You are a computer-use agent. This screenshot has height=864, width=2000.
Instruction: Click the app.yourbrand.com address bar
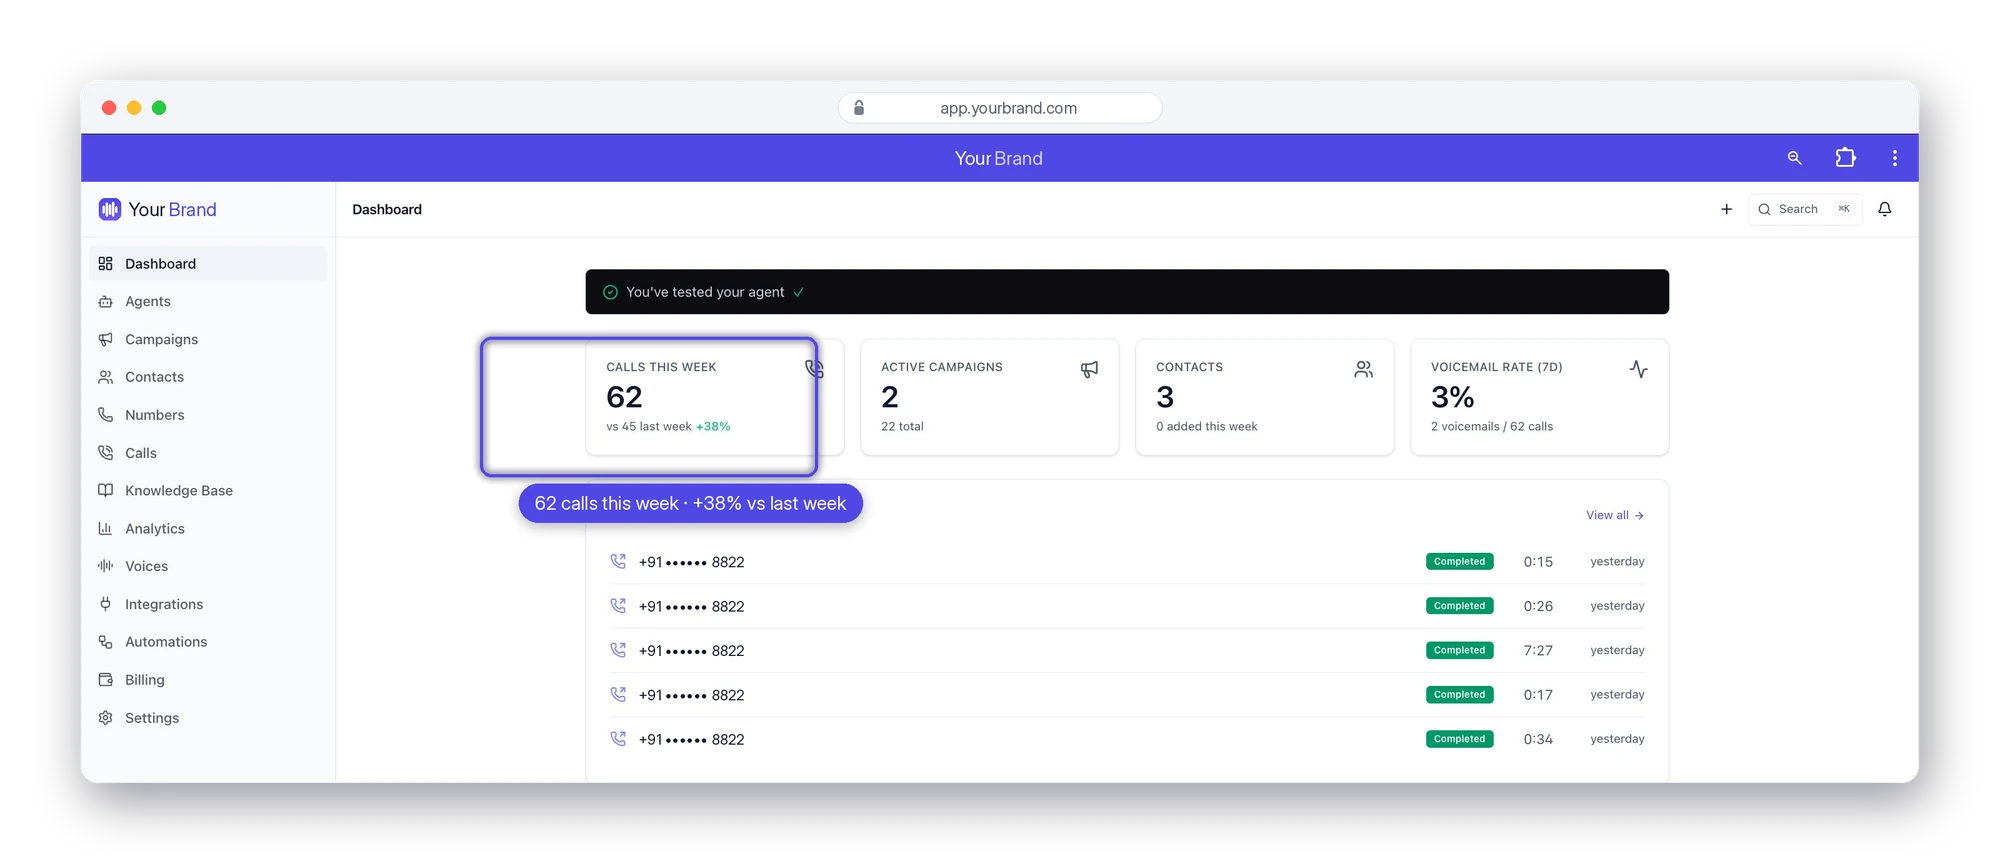(x=1000, y=108)
